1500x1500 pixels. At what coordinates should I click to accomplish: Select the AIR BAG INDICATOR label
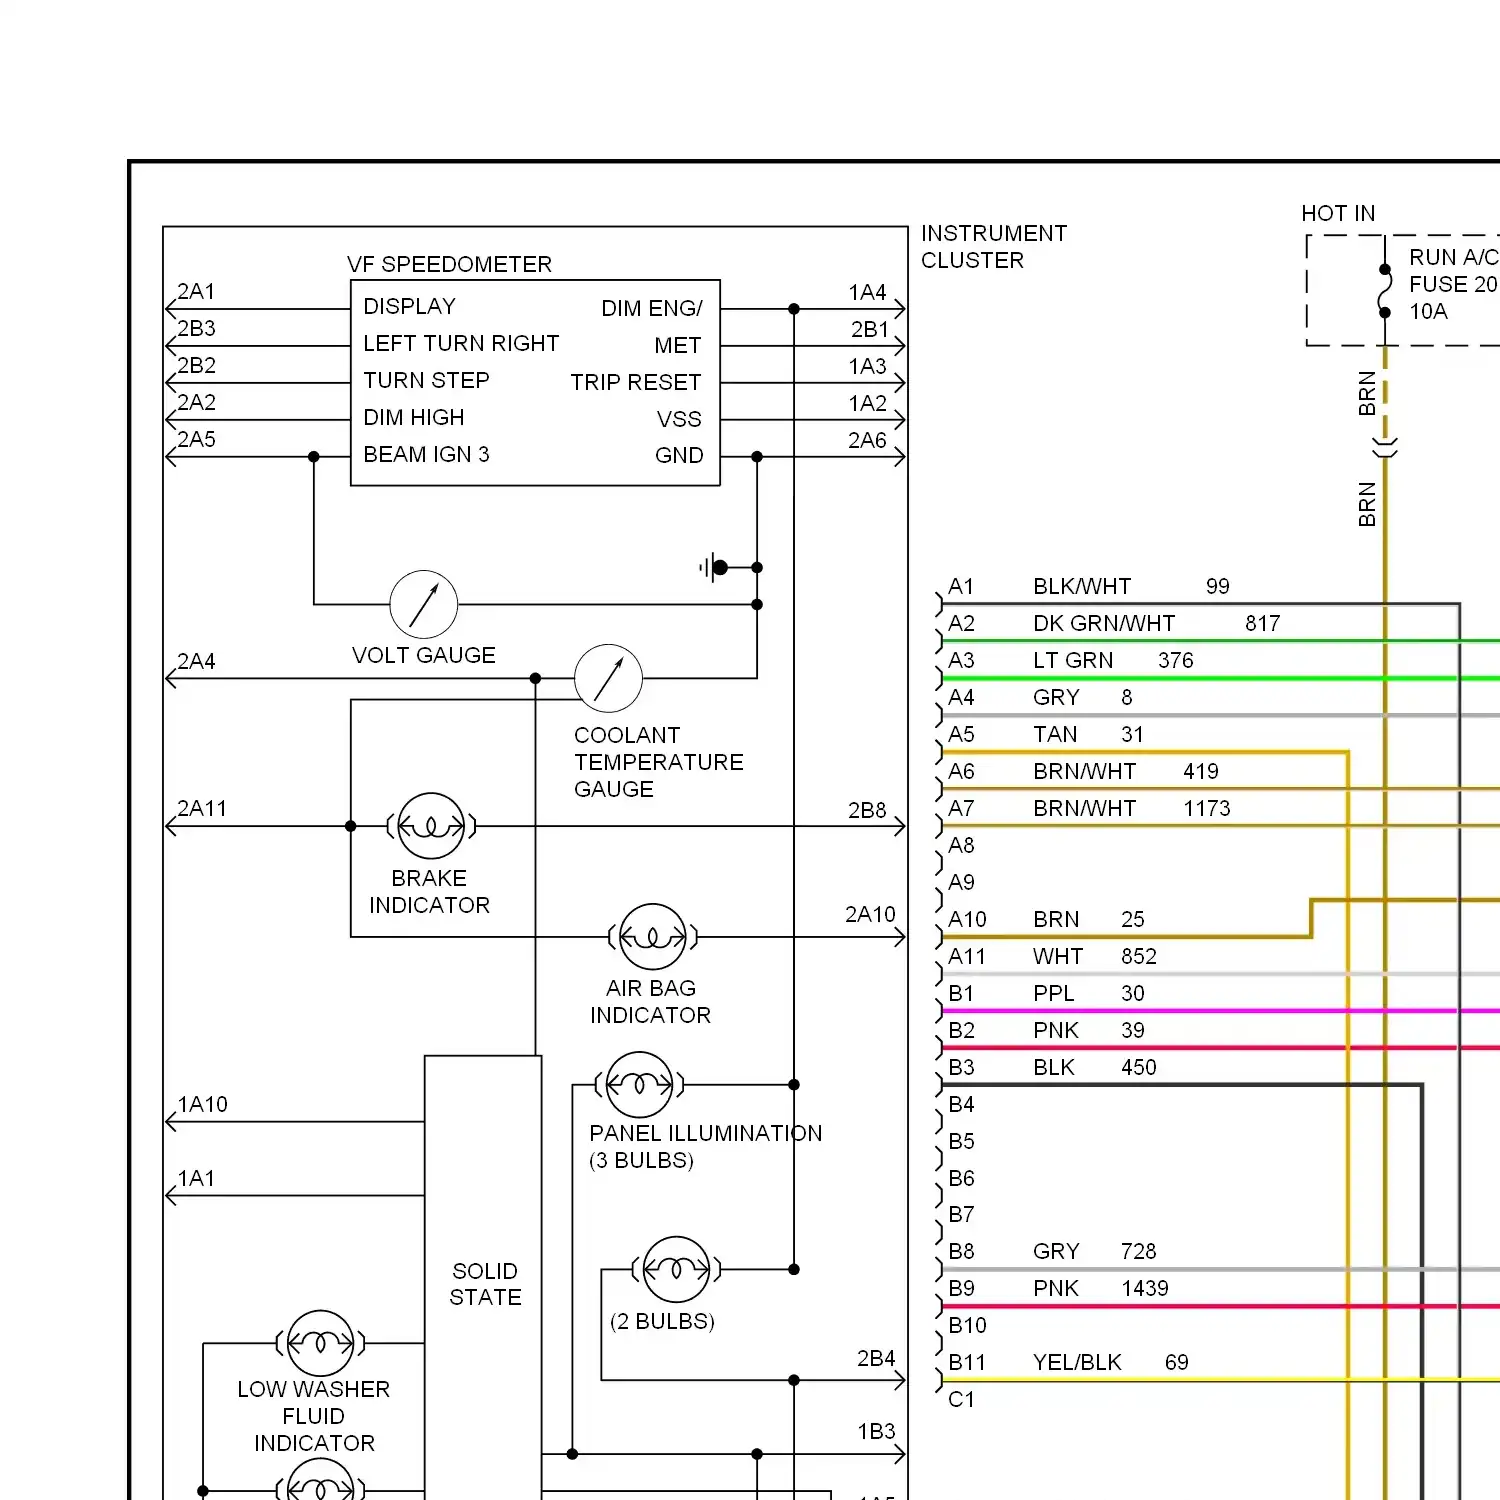(x=651, y=1001)
